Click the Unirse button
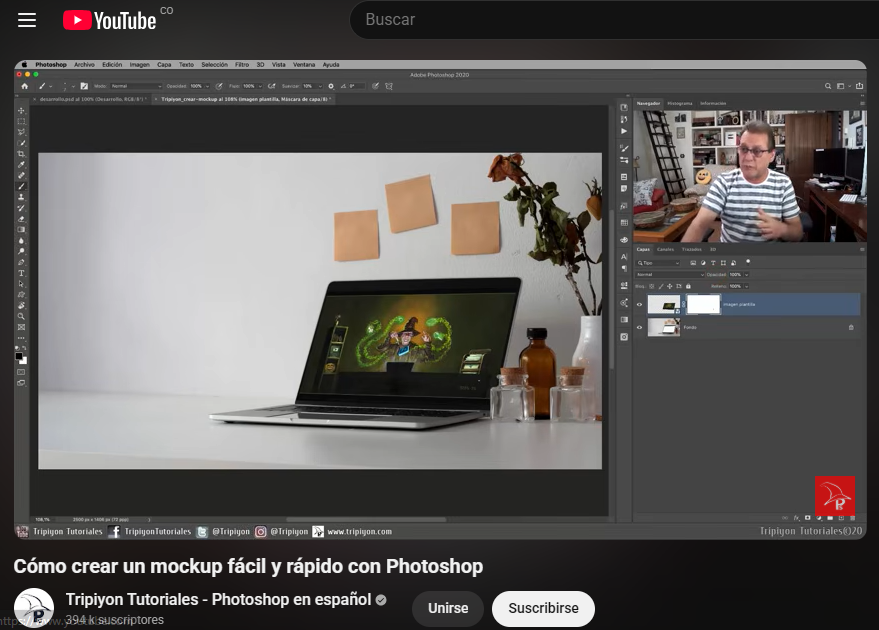This screenshot has height=630, width=879. [x=448, y=609]
